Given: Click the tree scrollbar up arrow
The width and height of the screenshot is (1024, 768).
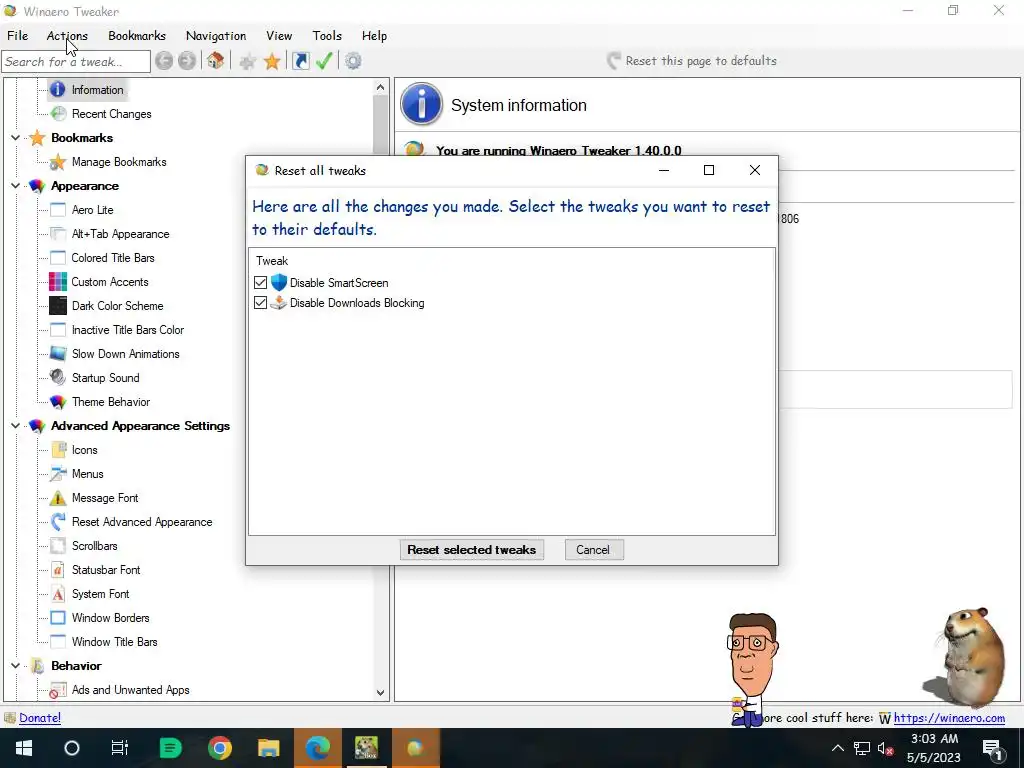Looking at the screenshot, I should [380, 88].
